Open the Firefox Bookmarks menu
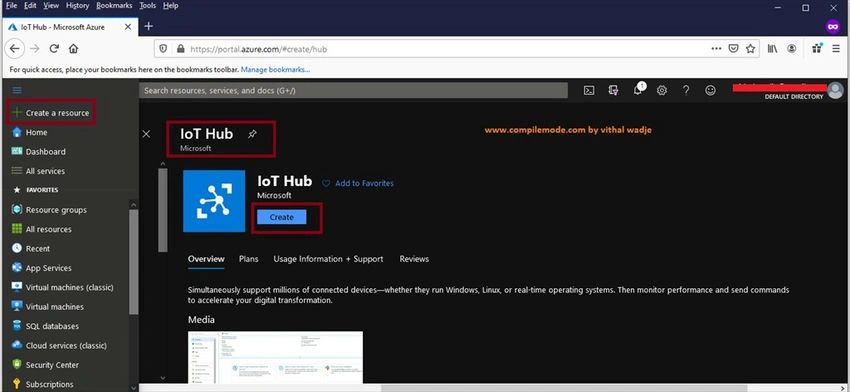850x392 pixels. [114, 5]
